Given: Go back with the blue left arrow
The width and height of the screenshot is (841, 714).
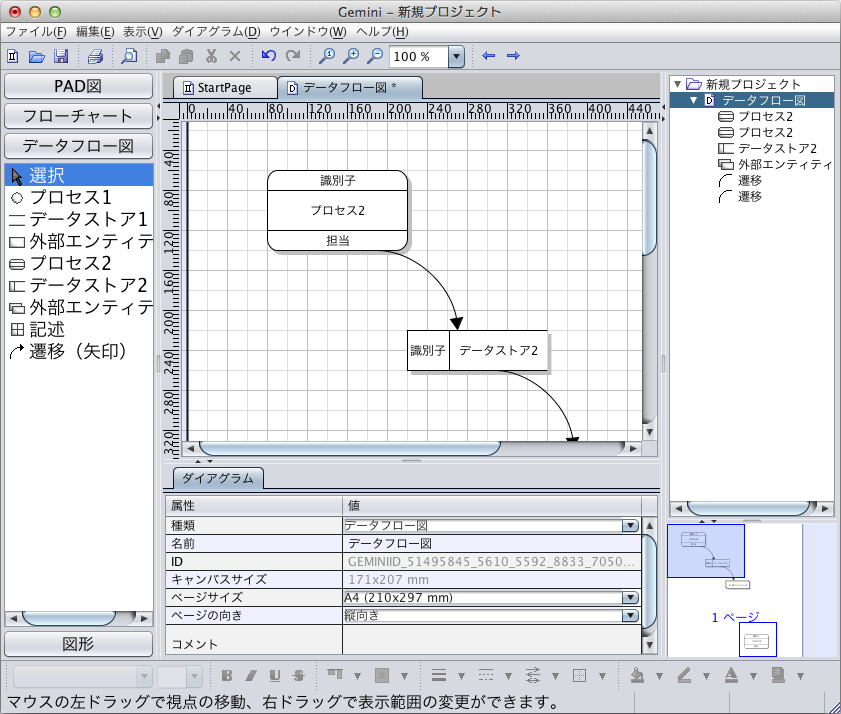Looking at the screenshot, I should coord(488,55).
